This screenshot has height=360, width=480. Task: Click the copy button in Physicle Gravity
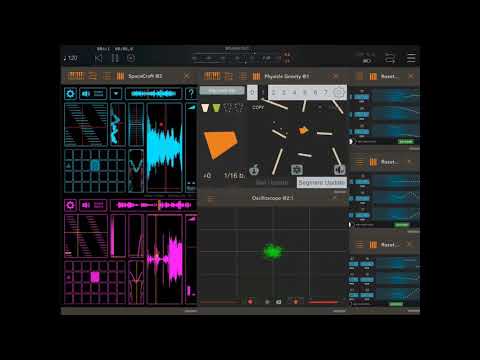coord(258,108)
